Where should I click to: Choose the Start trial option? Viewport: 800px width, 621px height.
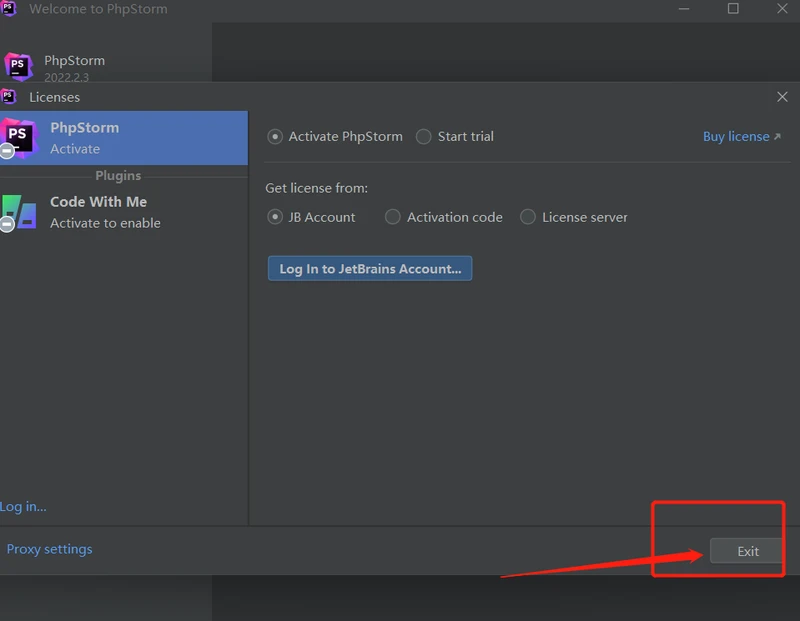pyautogui.click(x=424, y=137)
